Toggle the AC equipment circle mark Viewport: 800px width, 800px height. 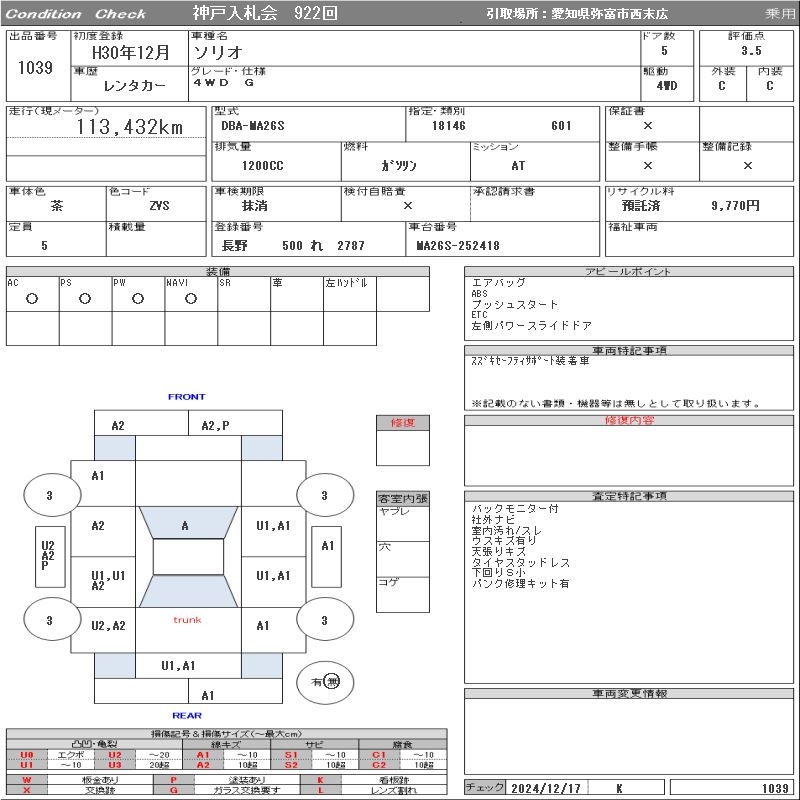[32, 298]
